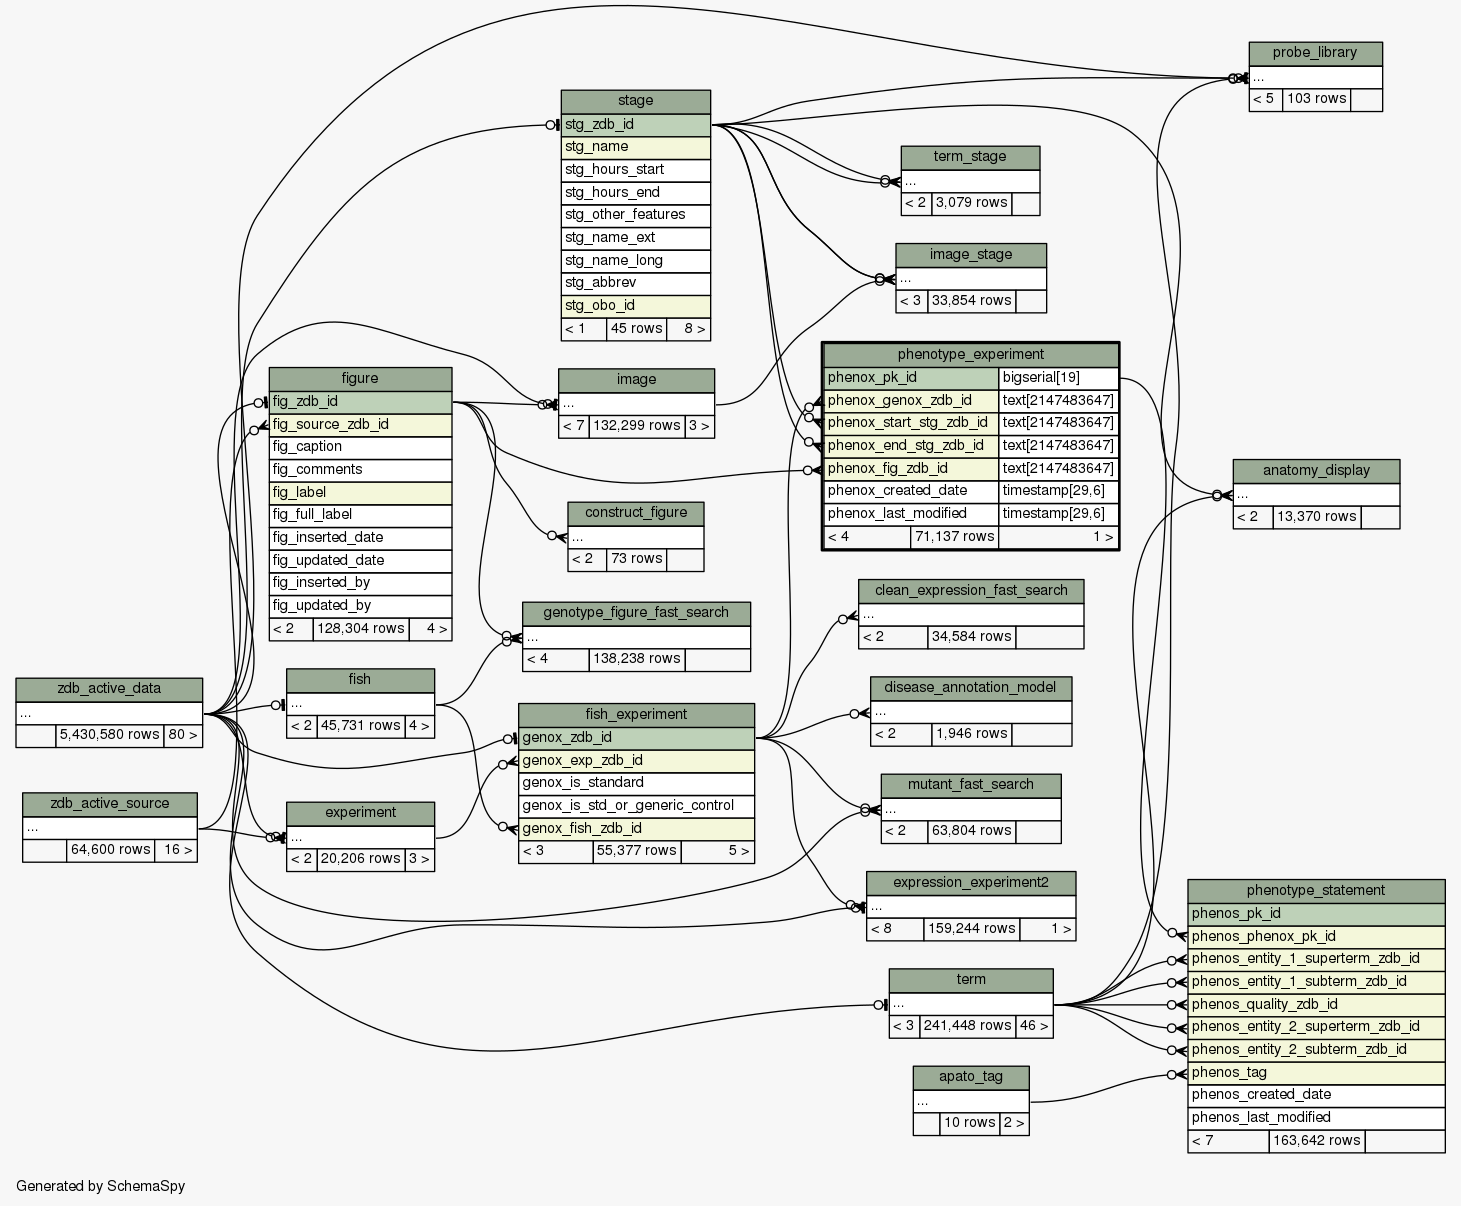The width and height of the screenshot is (1461, 1206).
Task: Click the 71,137 rows cell in phenotype_experiment
Action: click(953, 537)
